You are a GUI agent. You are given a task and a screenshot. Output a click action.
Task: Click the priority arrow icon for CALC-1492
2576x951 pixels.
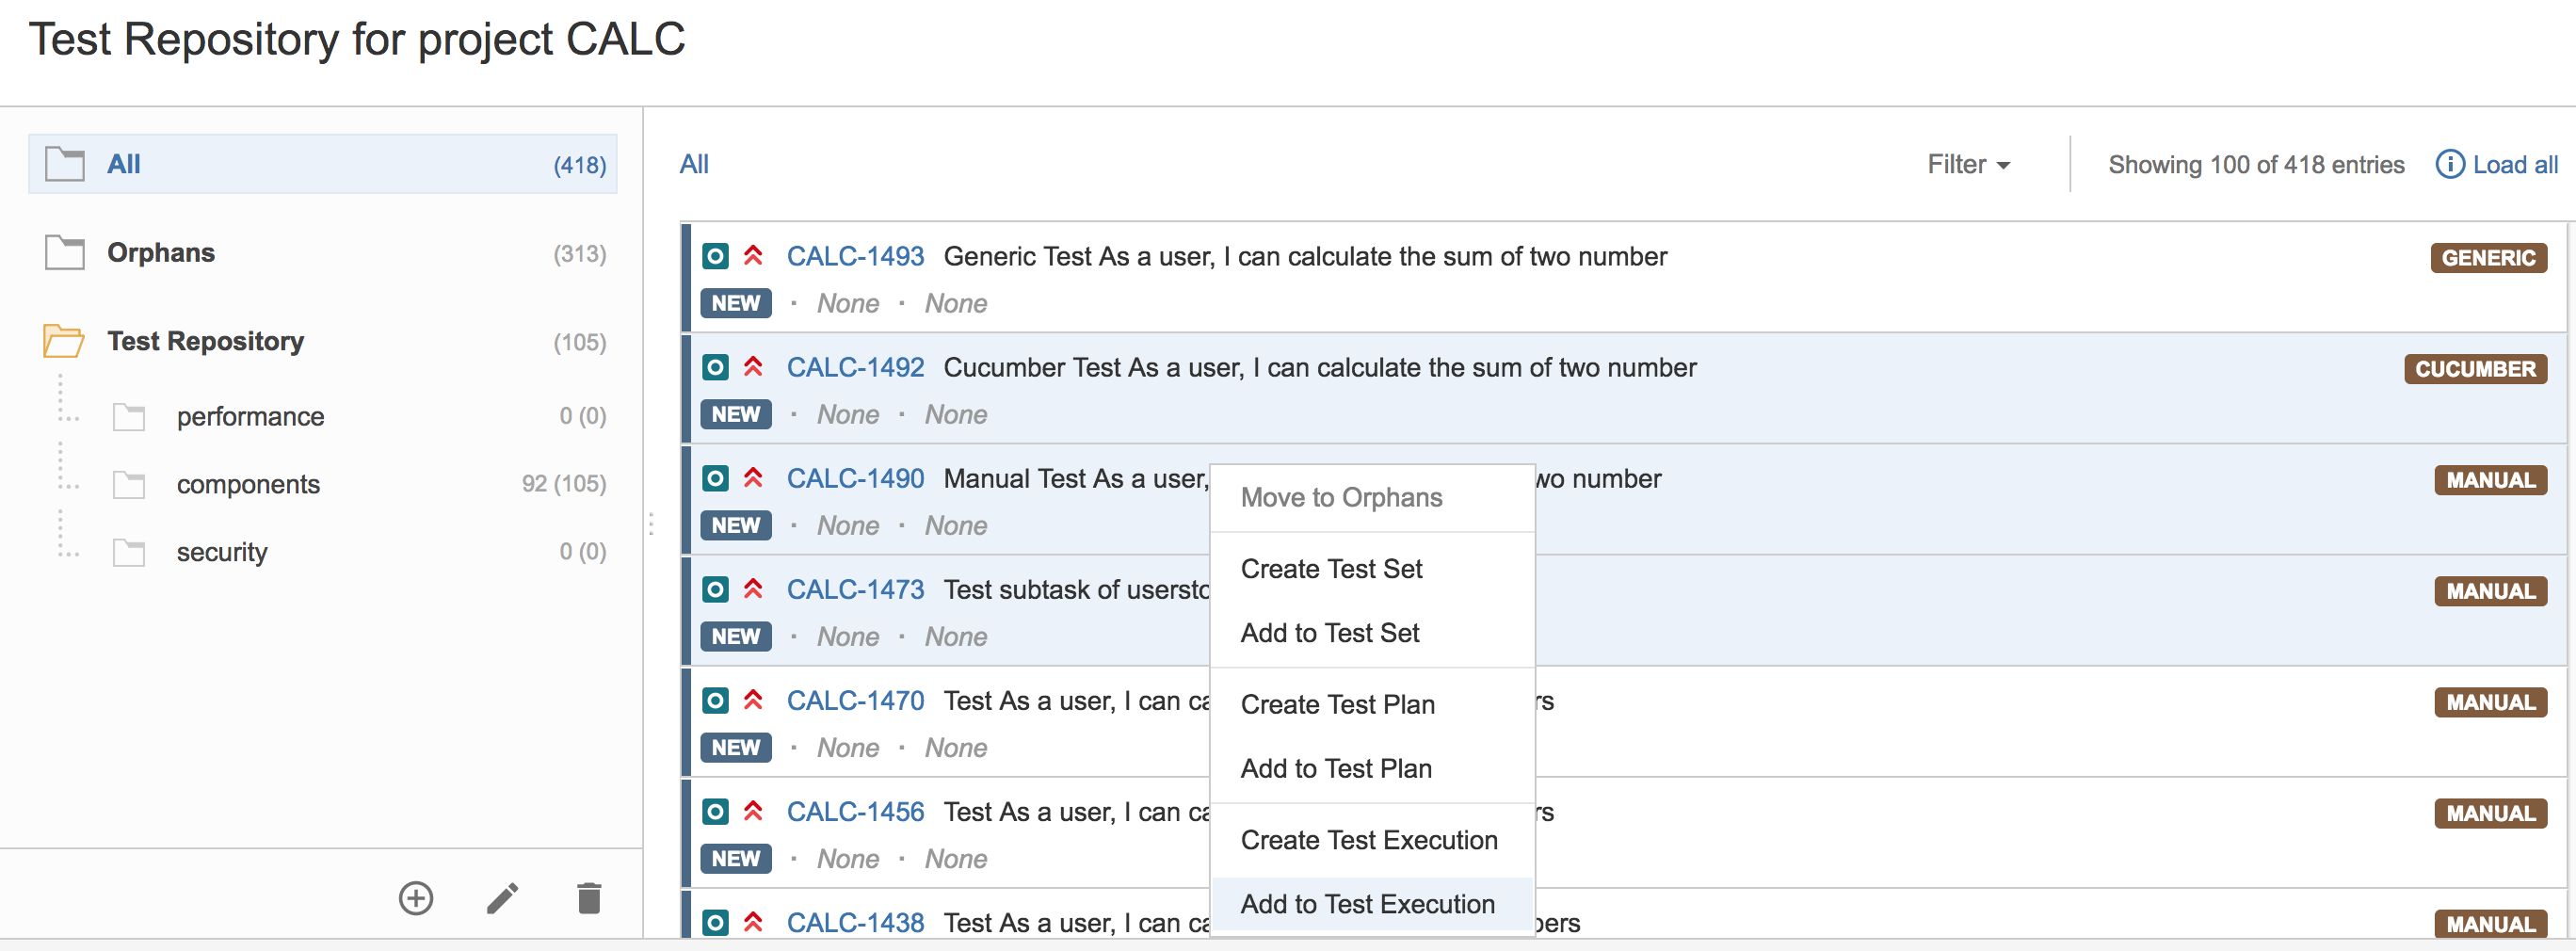tap(753, 367)
